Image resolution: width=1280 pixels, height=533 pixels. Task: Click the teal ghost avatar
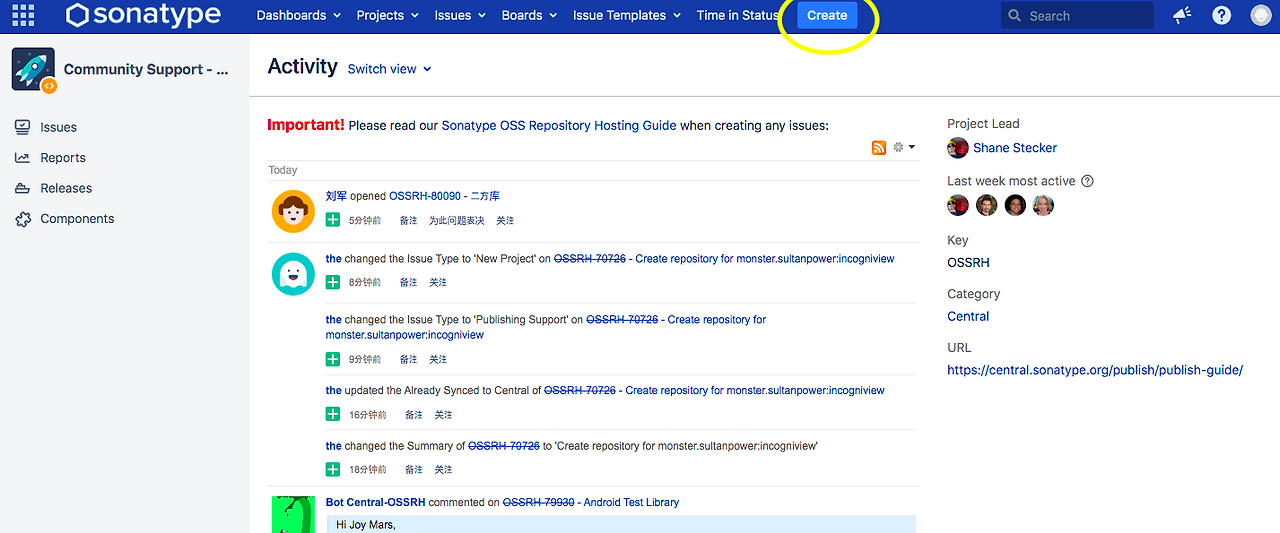pyautogui.click(x=293, y=273)
